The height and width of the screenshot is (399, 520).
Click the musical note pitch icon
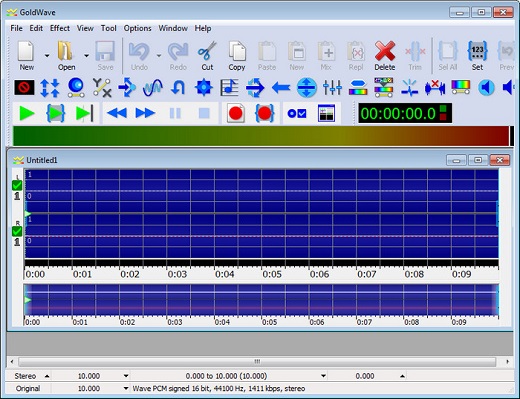pos(229,88)
